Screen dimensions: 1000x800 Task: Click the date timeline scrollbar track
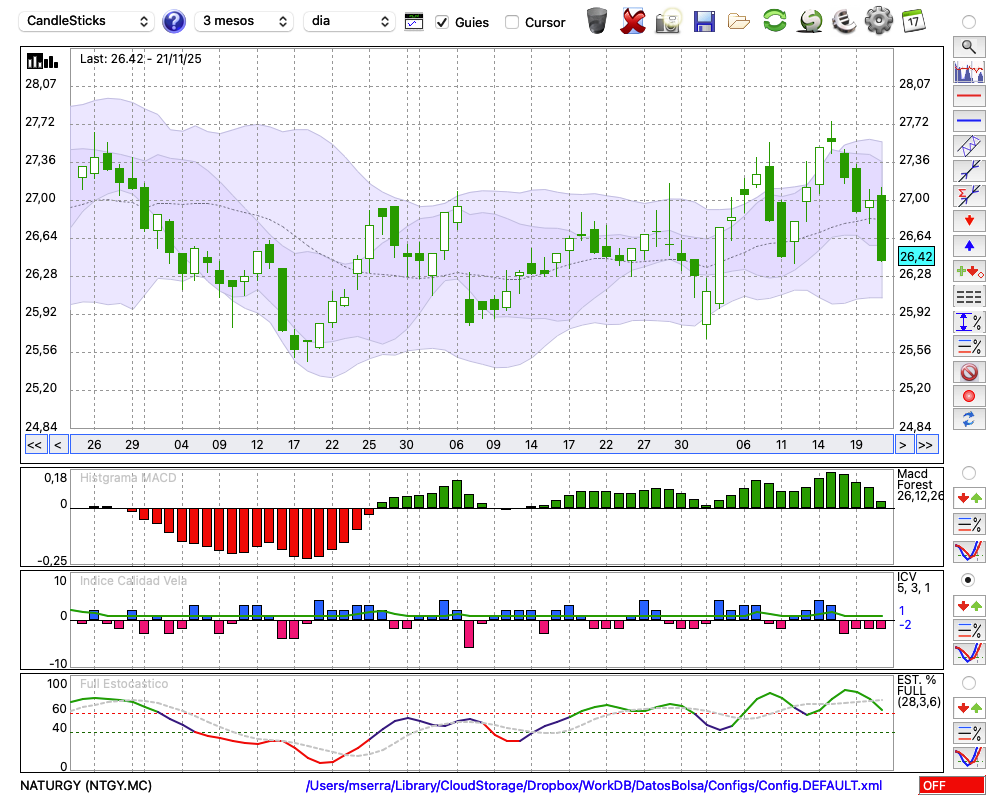pyautogui.click(x=480, y=444)
